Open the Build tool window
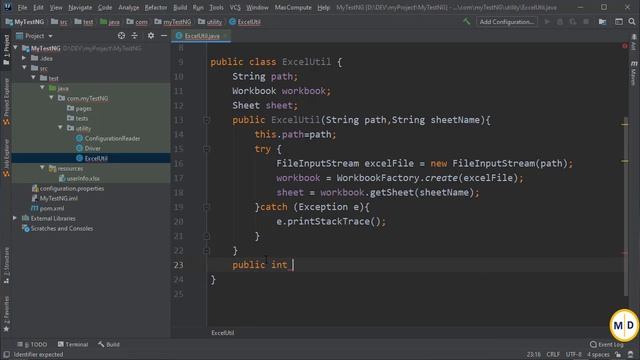 point(109,344)
